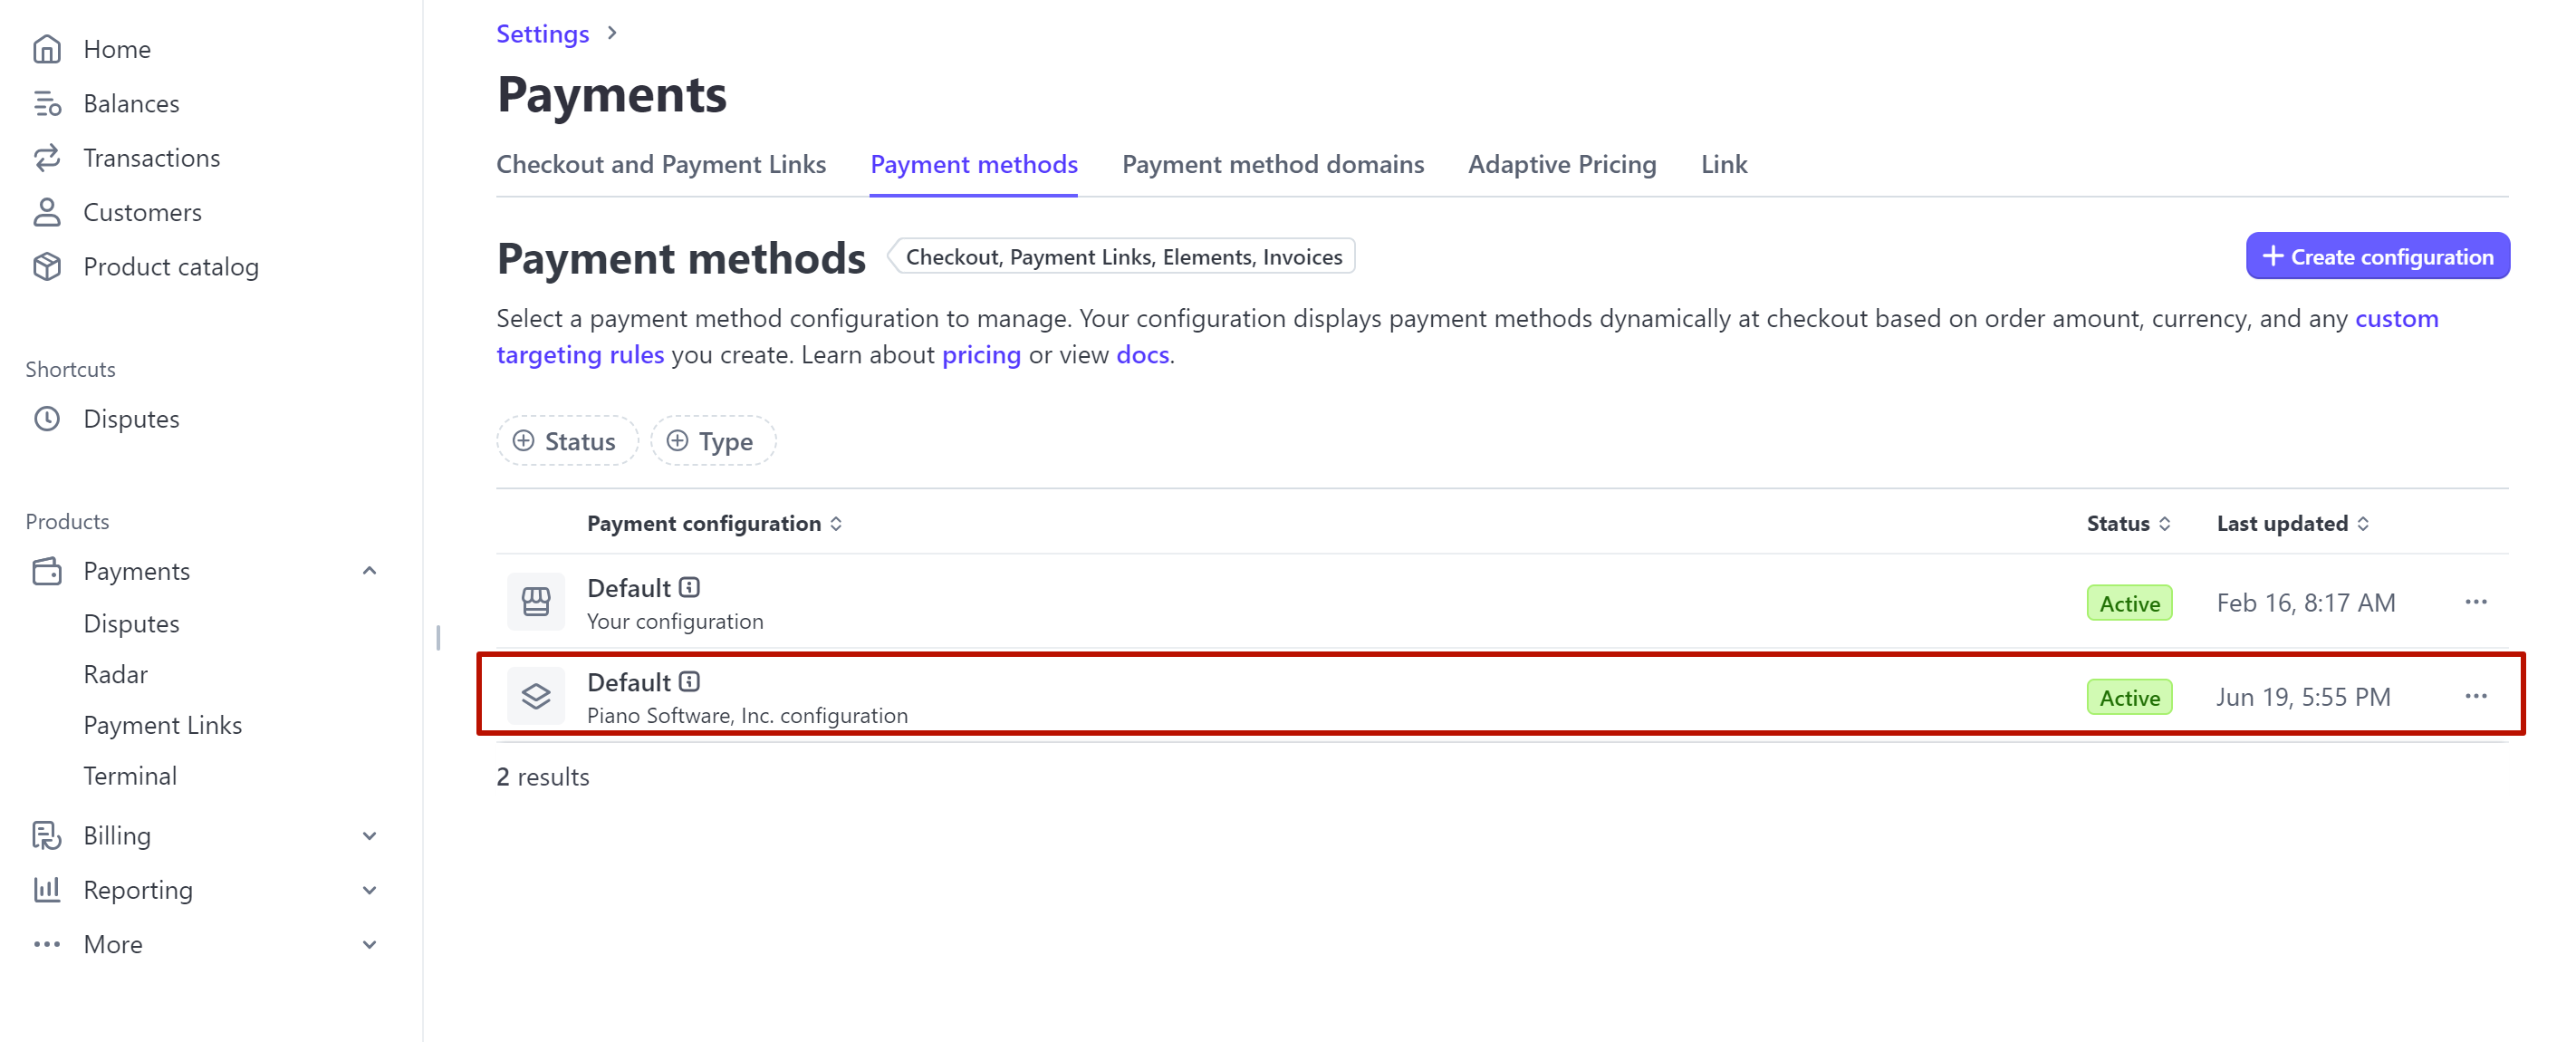The height and width of the screenshot is (1042, 2576).
Task: Follow the pricing link
Action: tap(981, 355)
